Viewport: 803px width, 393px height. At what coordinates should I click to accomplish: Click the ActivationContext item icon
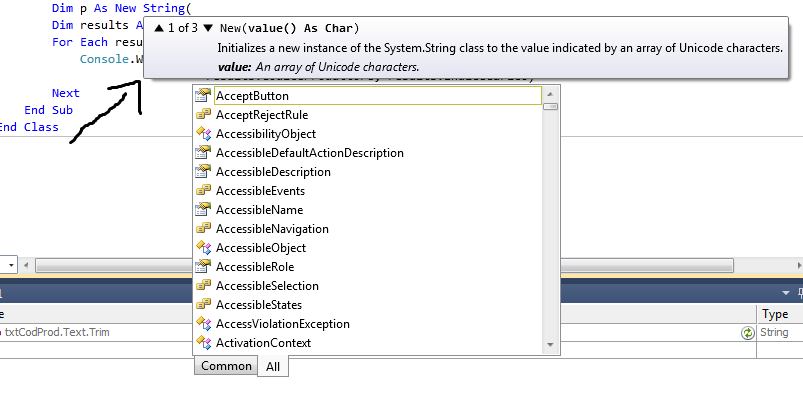tap(203, 342)
